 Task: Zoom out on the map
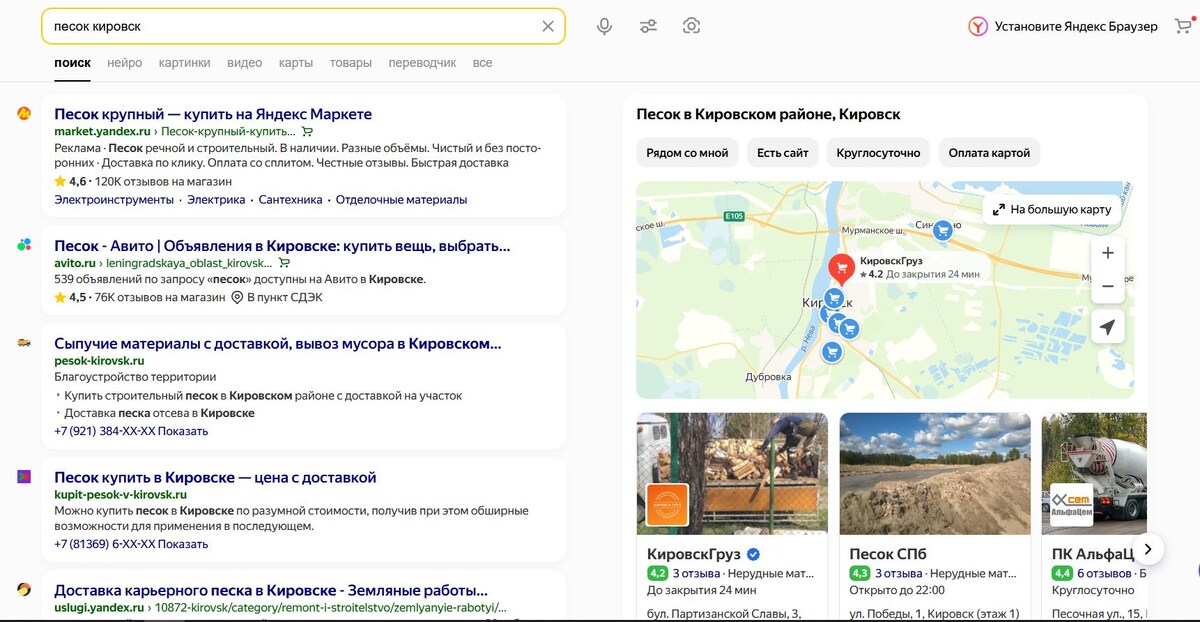point(1108,287)
